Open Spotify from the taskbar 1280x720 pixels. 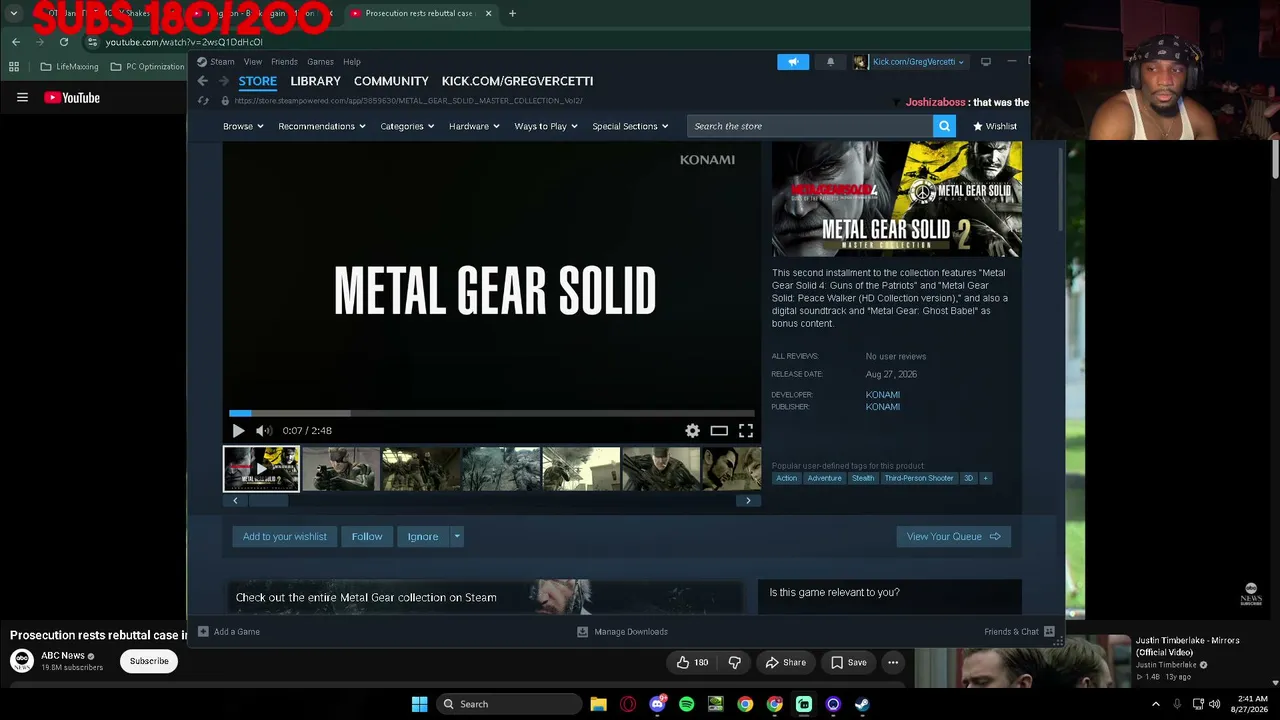(686, 704)
